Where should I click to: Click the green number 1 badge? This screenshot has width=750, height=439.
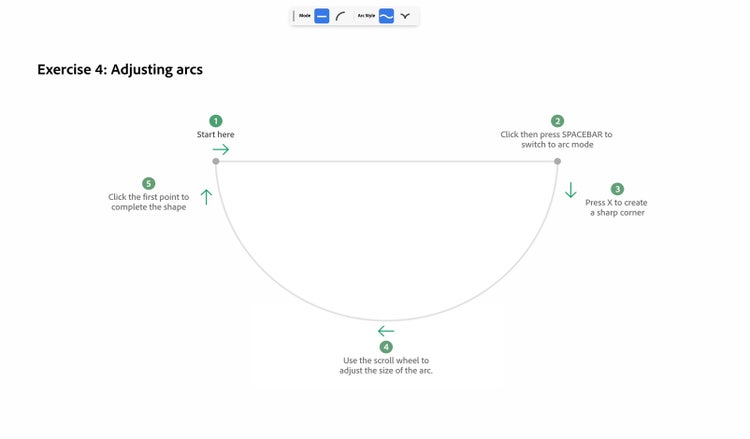tap(216, 121)
